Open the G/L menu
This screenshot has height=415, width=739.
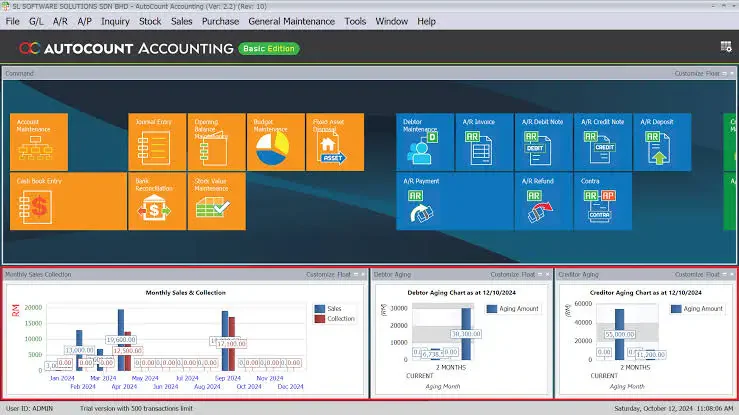(36, 21)
